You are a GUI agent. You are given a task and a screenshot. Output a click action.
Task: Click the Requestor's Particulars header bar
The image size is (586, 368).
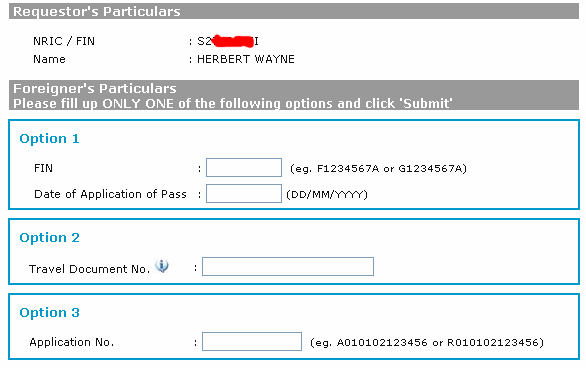[294, 11]
